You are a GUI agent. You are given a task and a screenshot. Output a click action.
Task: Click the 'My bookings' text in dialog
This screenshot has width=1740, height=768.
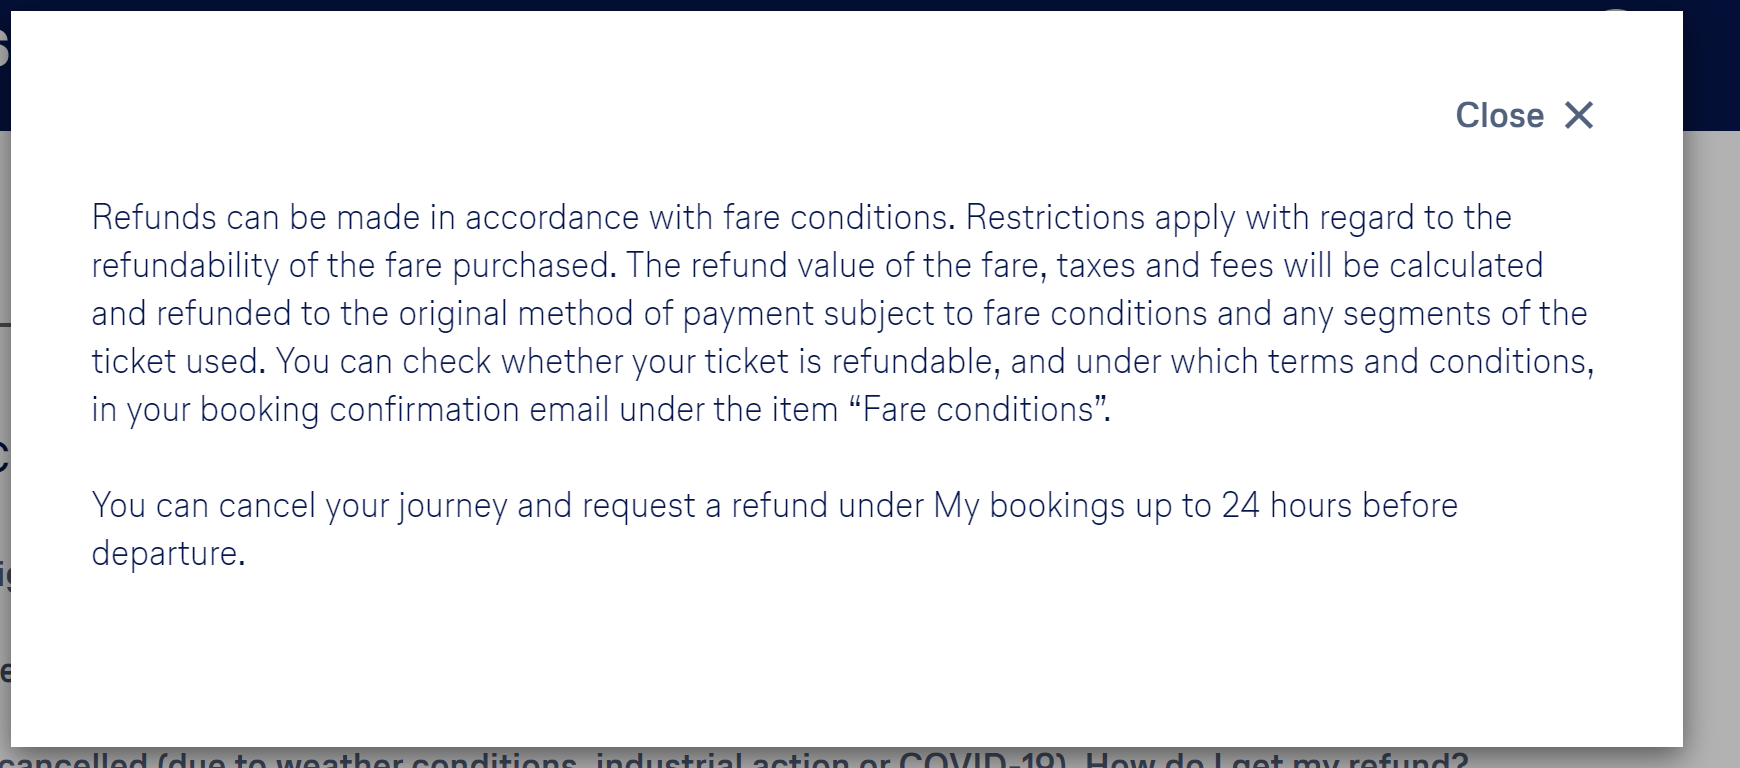point(1029,506)
